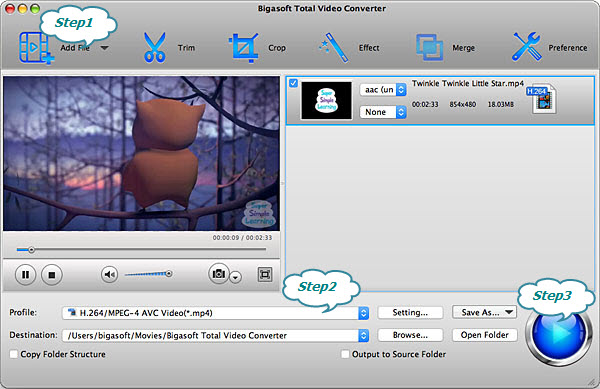
Task: Click the video preview with the owl
Action: click(142, 153)
